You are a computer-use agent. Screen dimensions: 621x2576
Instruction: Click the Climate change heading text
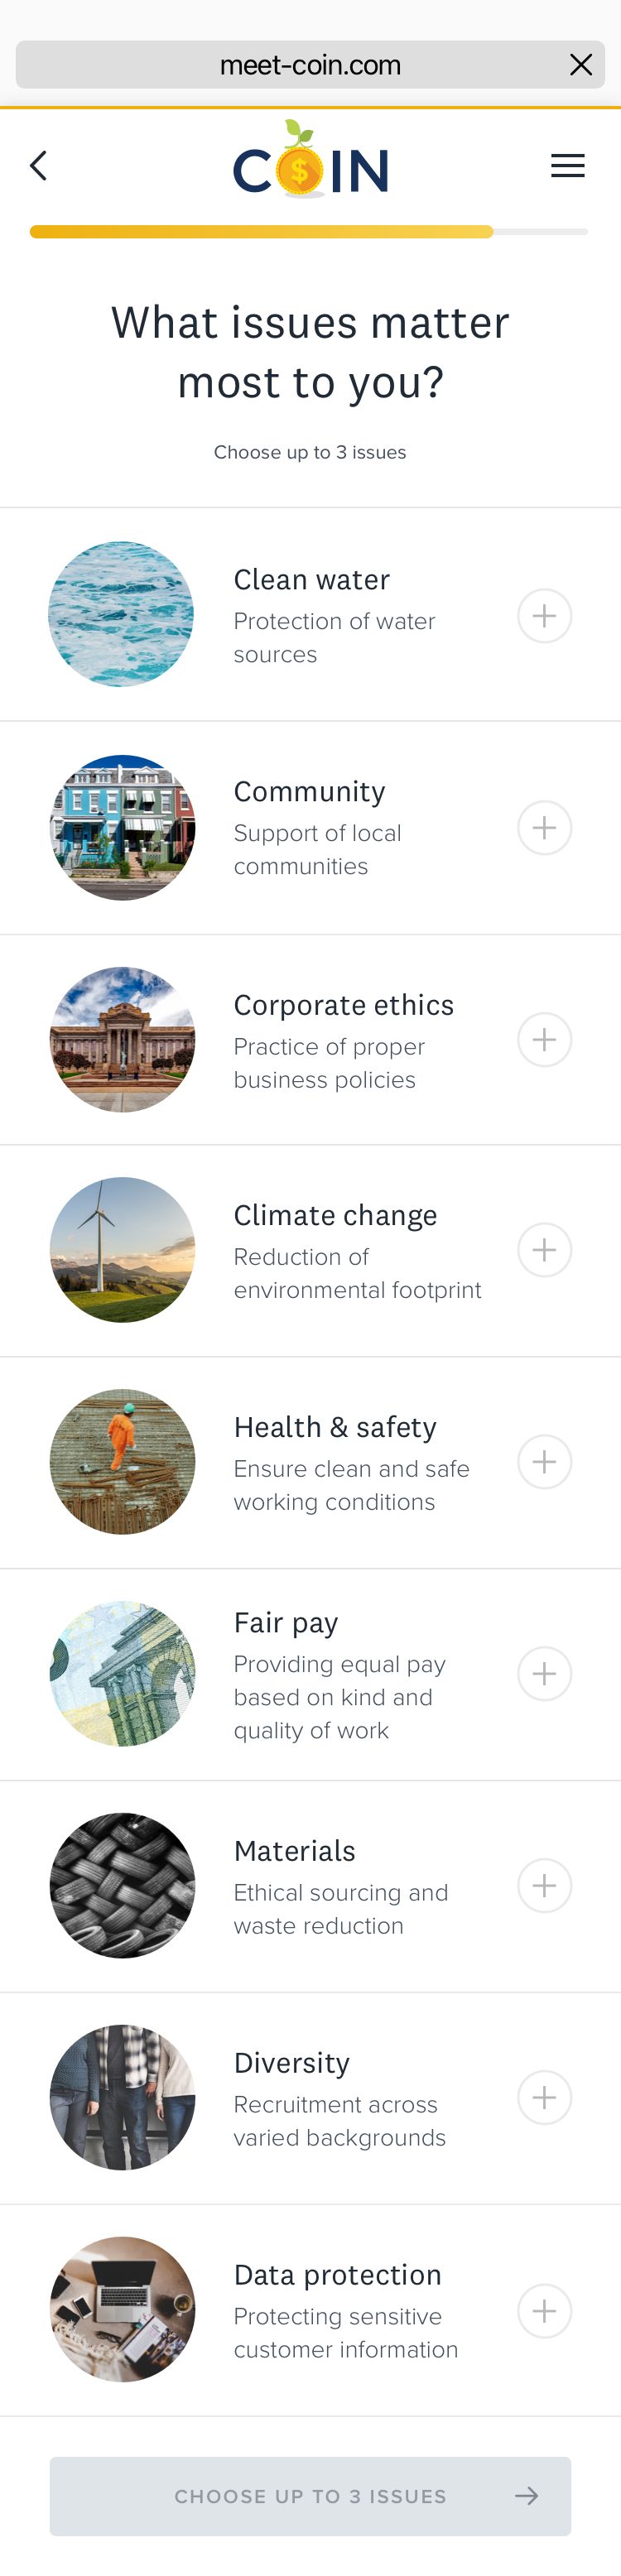click(336, 1215)
